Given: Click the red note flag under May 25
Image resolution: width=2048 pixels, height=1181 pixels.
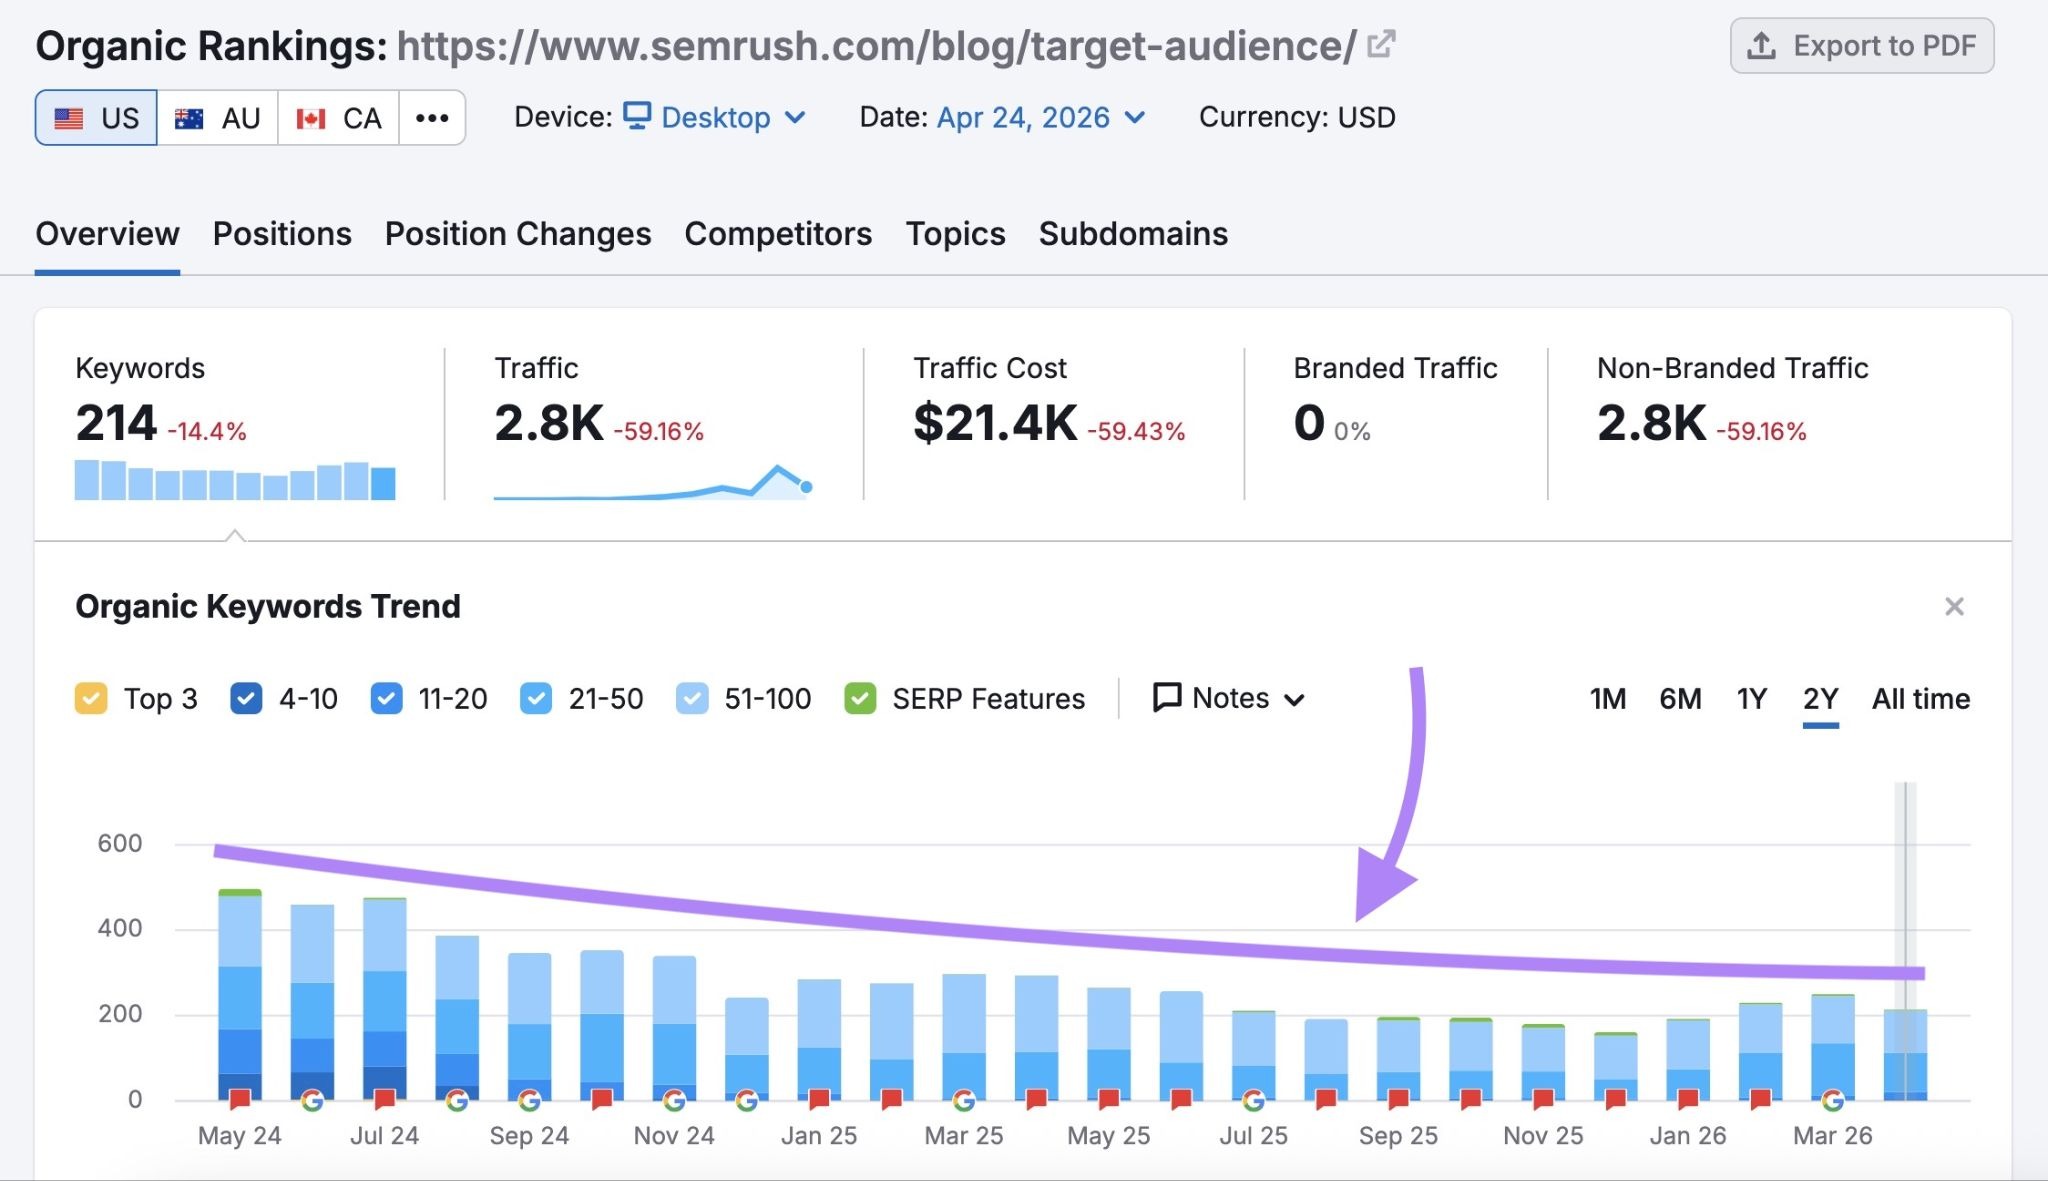Looking at the screenshot, I should (x=1109, y=1099).
